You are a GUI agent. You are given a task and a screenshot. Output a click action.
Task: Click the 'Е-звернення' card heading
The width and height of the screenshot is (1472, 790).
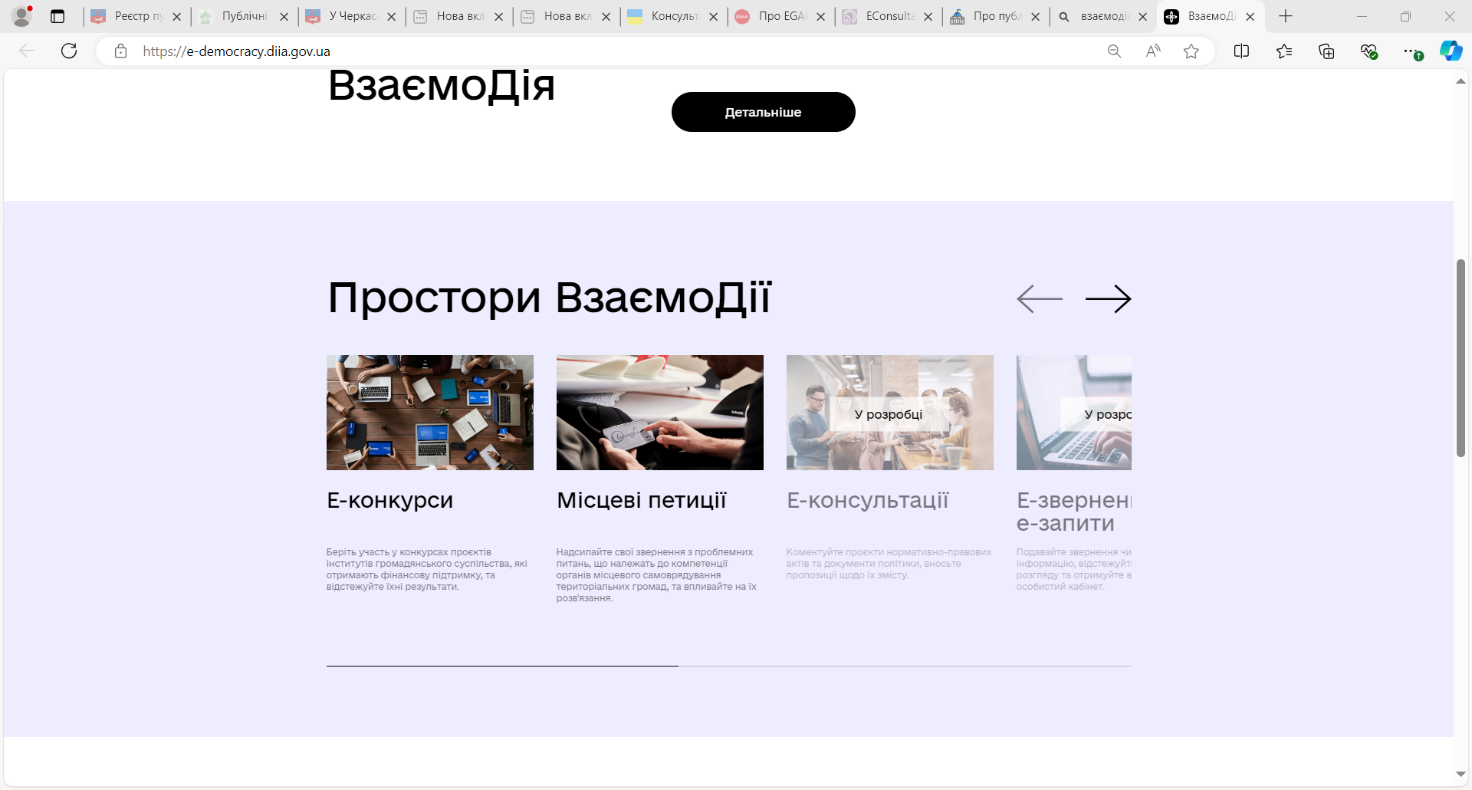pyautogui.click(x=1074, y=511)
